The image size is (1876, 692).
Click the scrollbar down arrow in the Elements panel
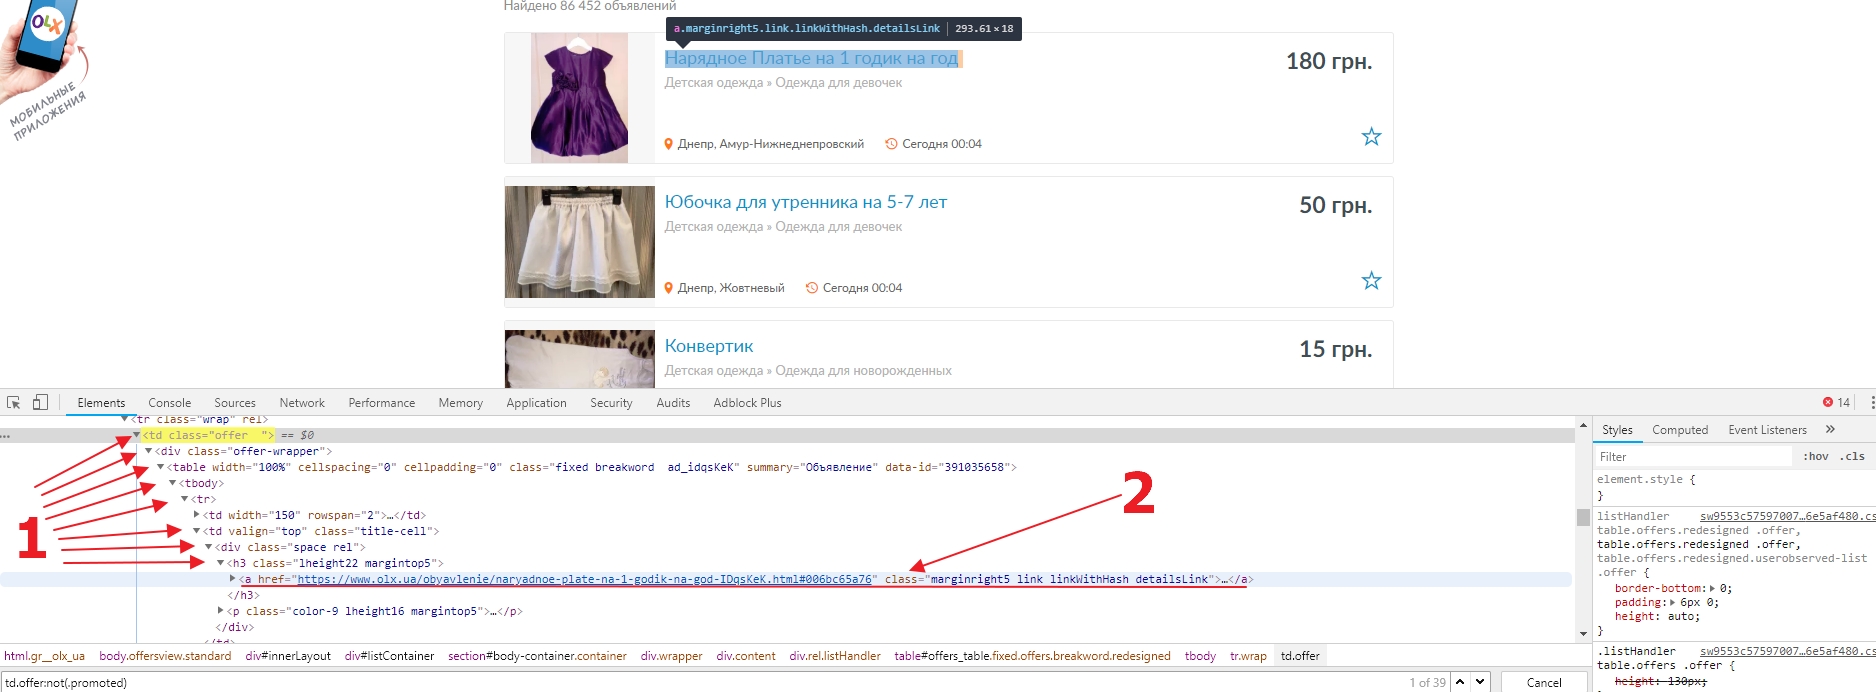pos(1583,634)
